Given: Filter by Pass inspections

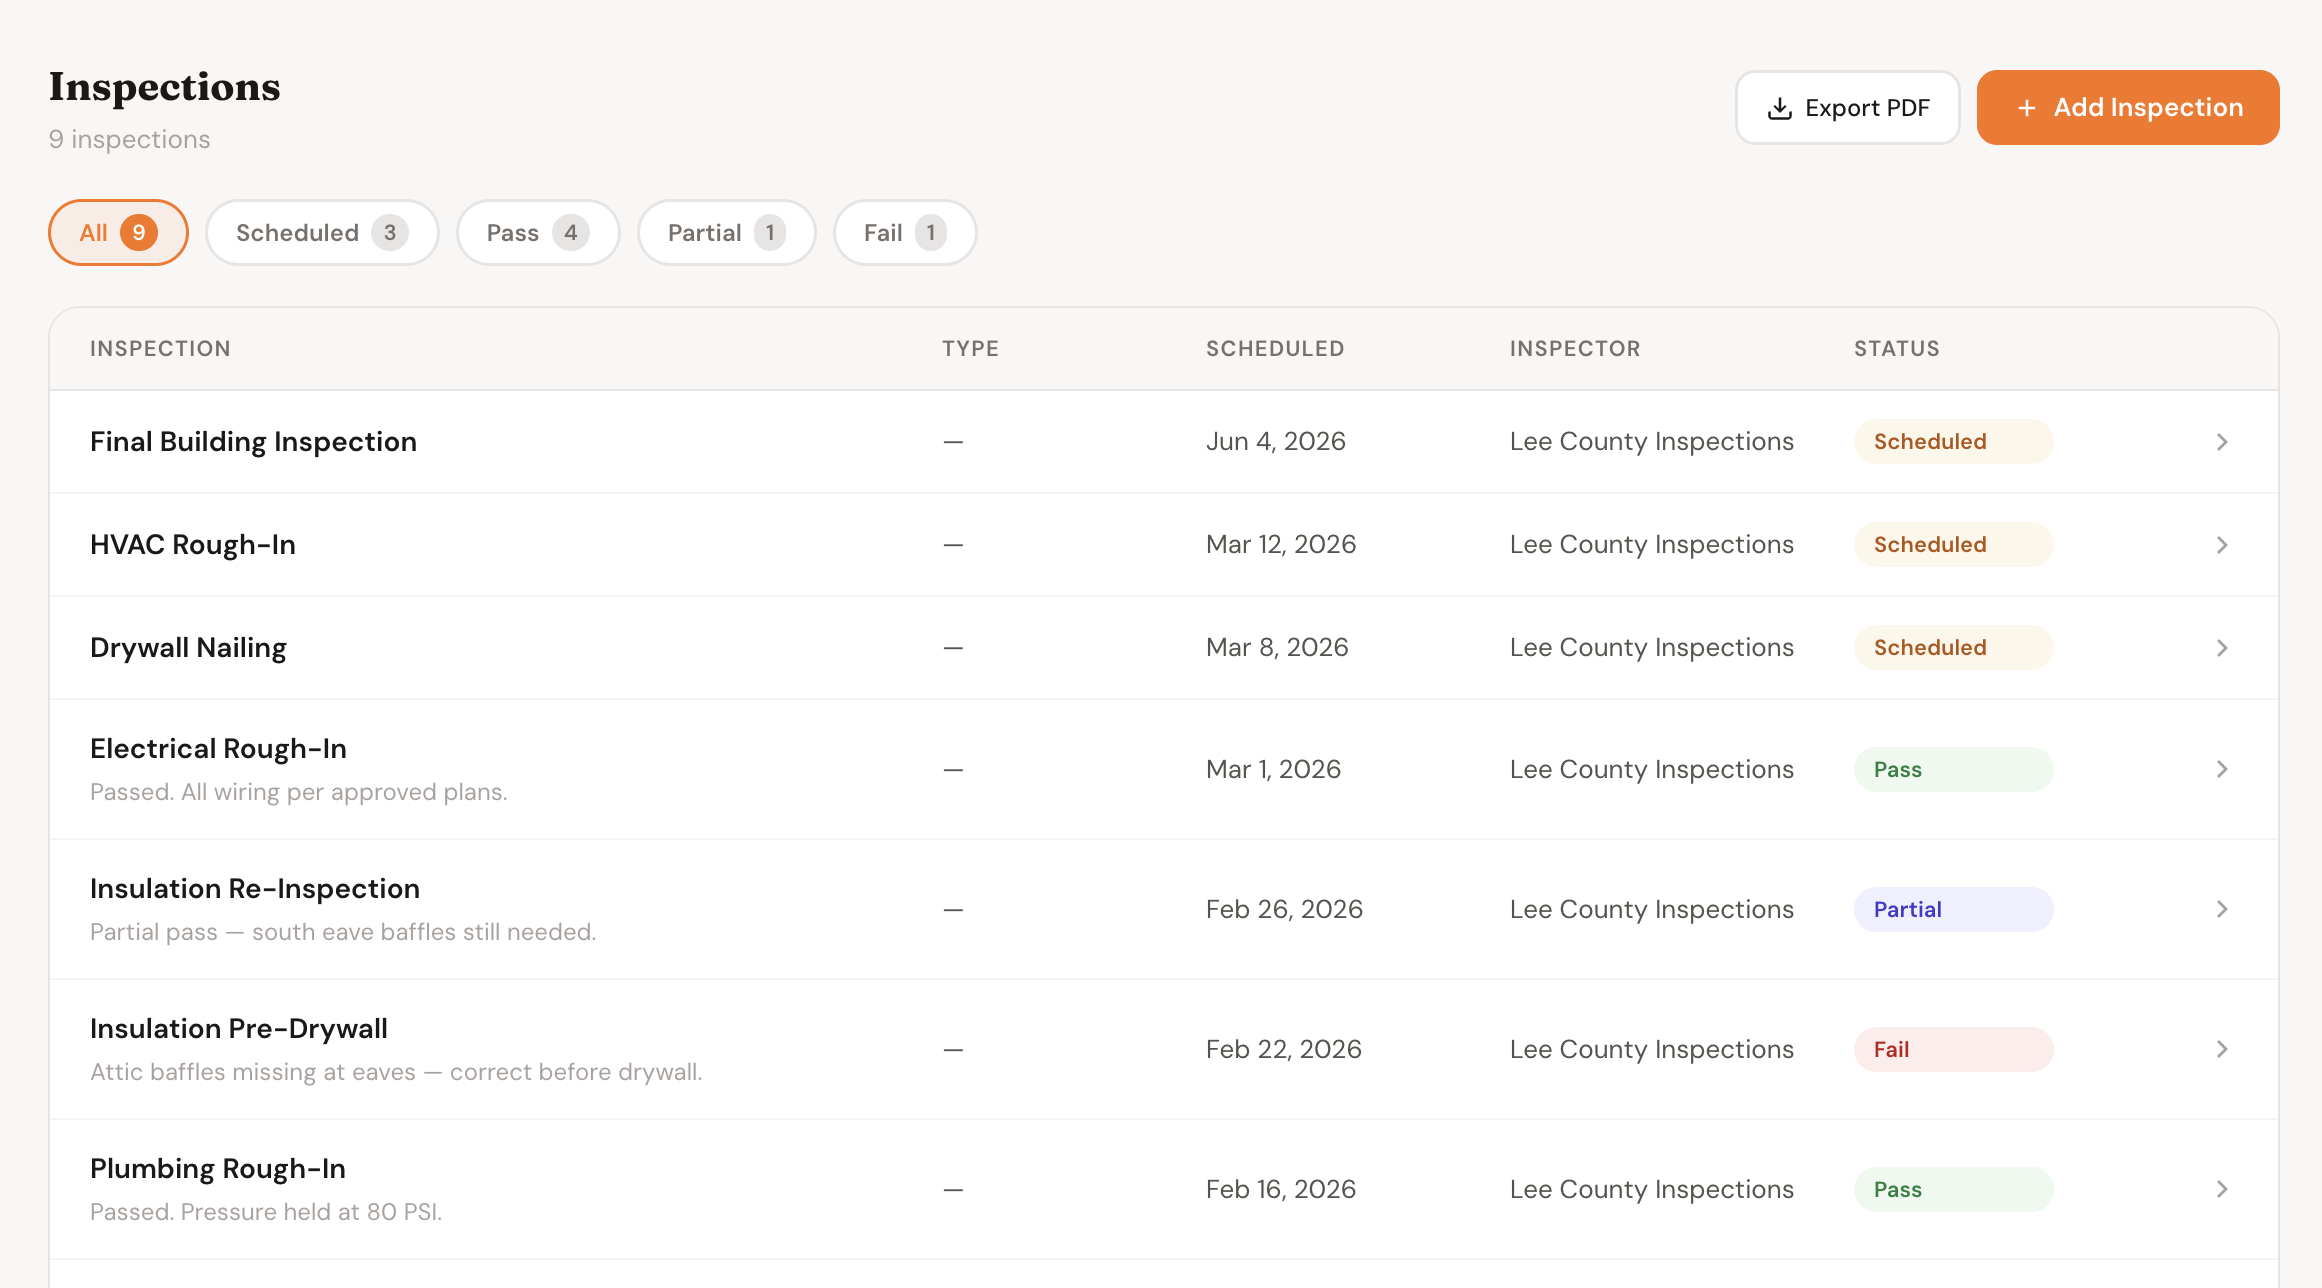Looking at the screenshot, I should point(538,233).
